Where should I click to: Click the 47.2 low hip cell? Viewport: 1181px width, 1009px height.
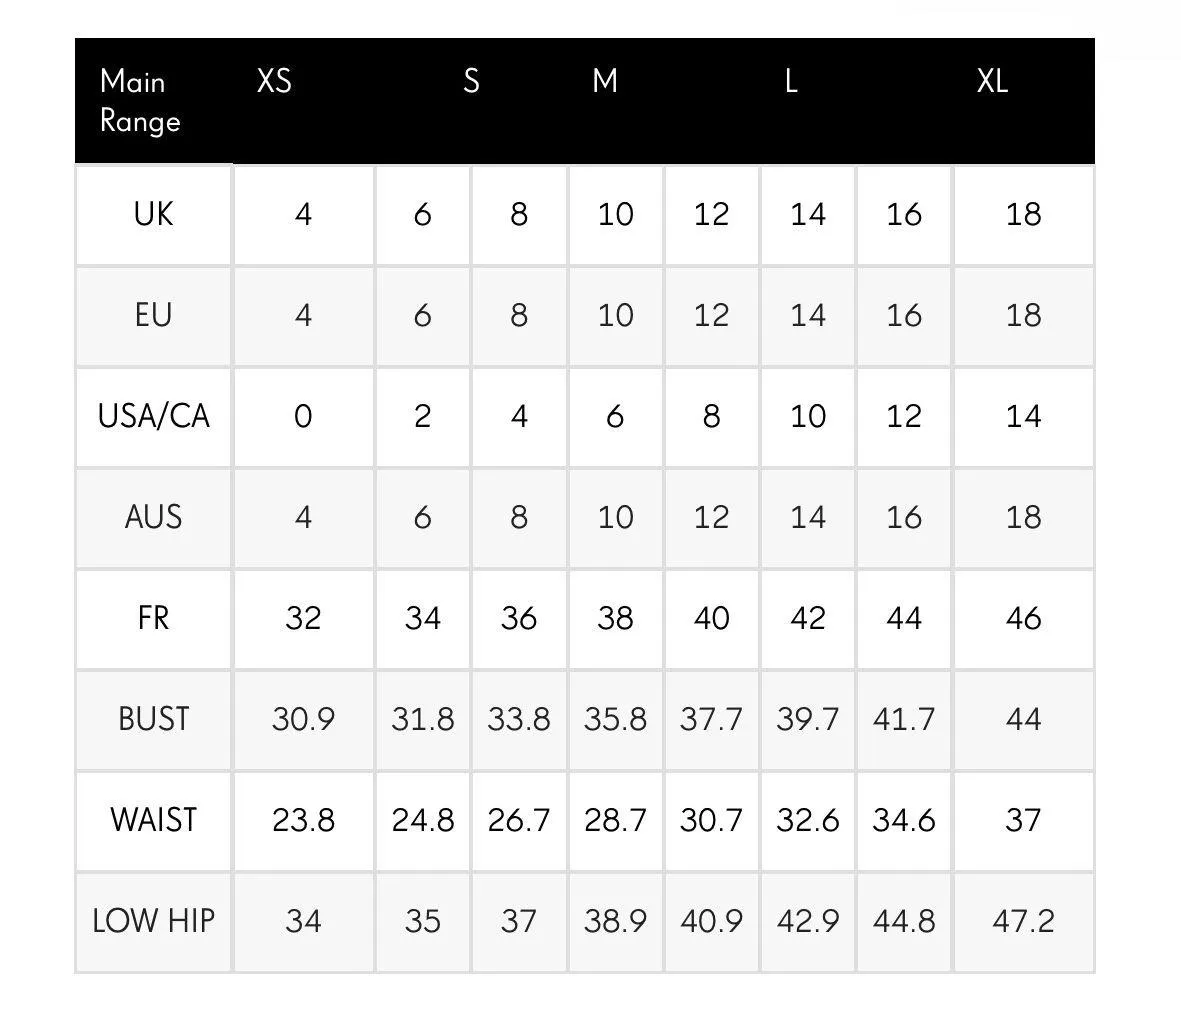click(1023, 921)
